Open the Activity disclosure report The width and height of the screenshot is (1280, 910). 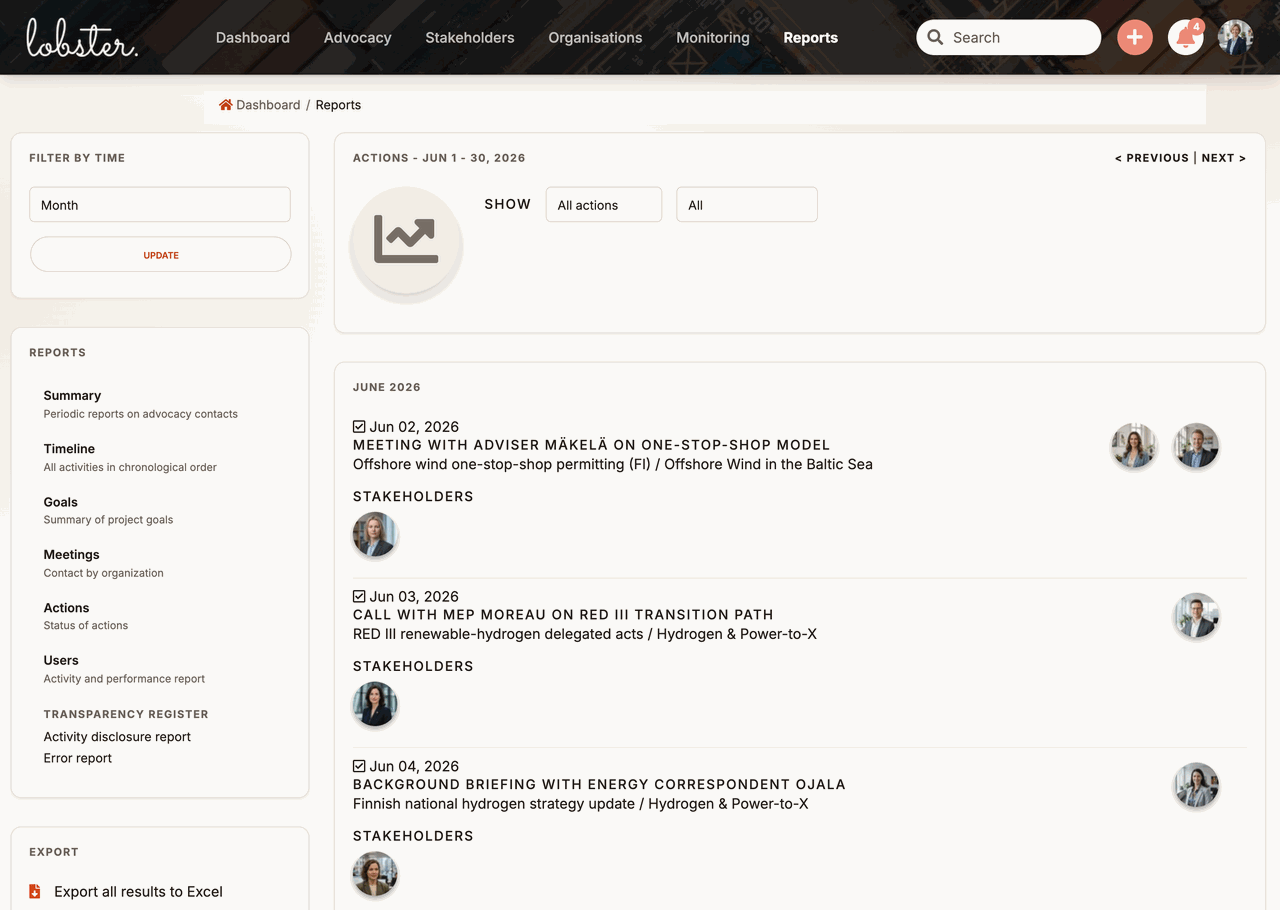(117, 737)
